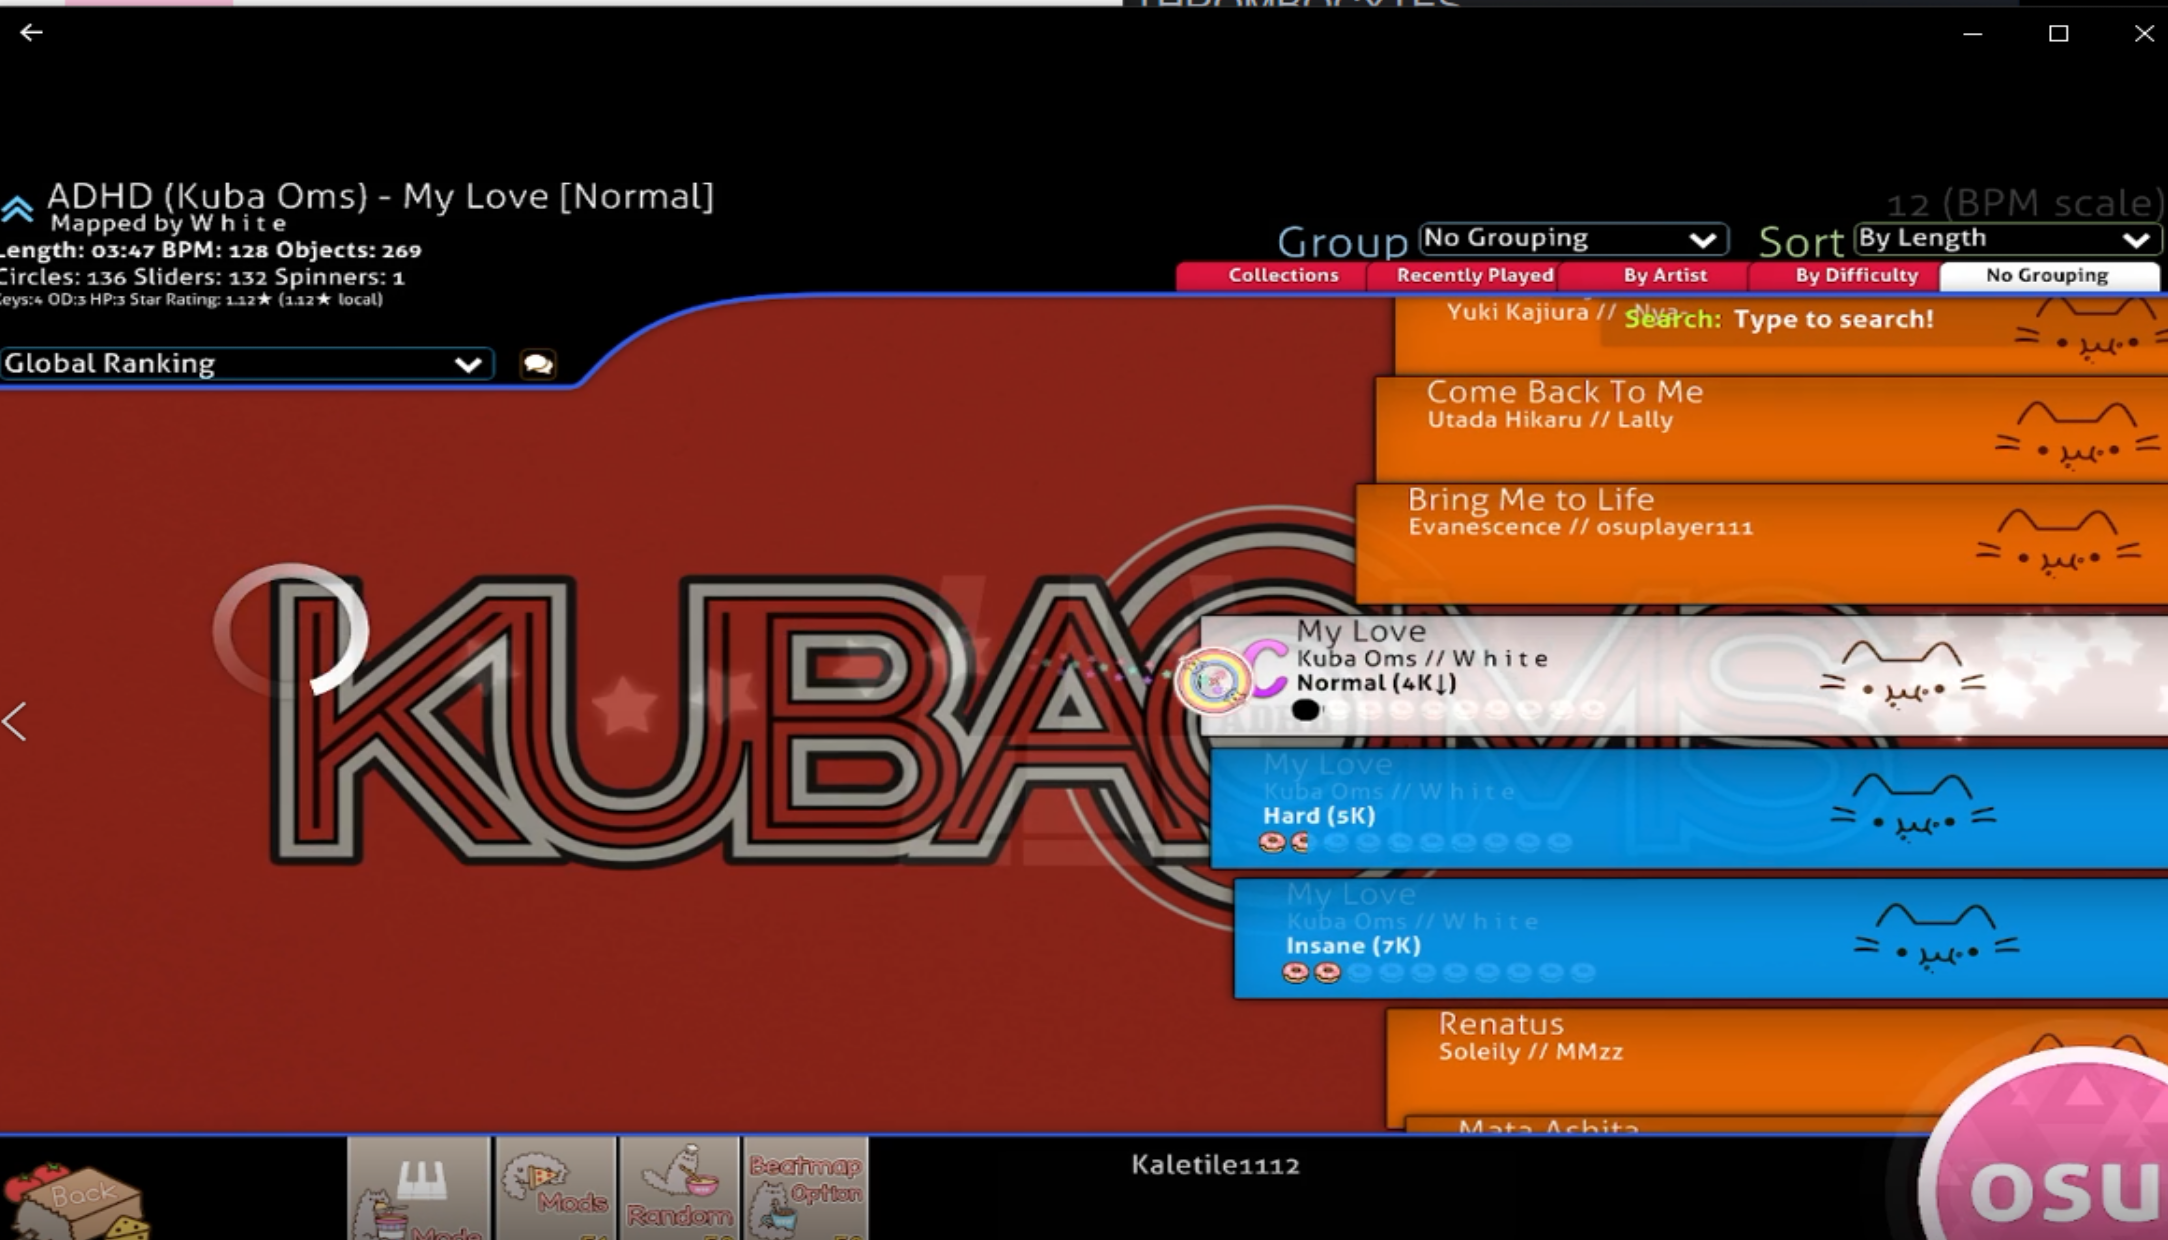Click the left chevron arrow on screen edge

click(15, 721)
